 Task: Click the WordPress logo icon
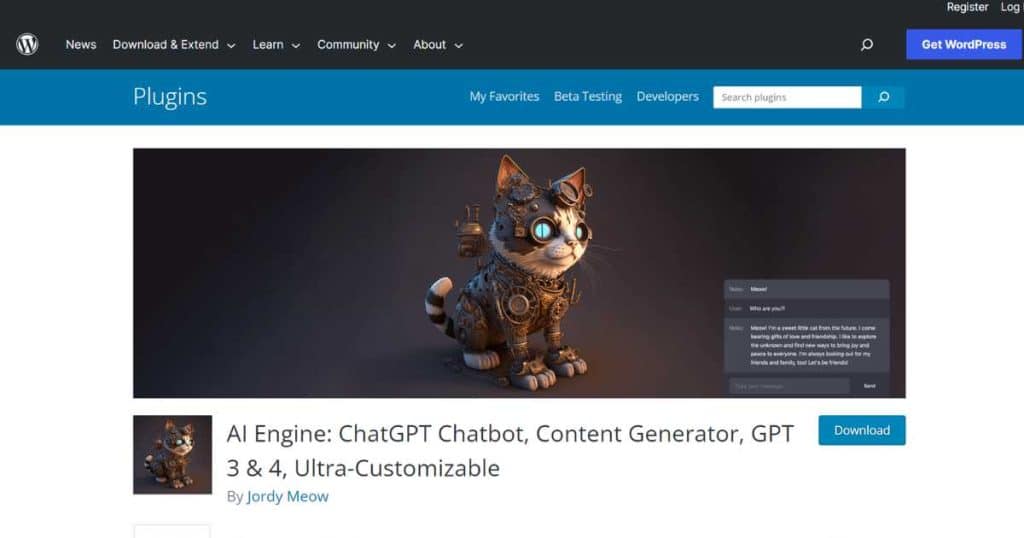(27, 44)
